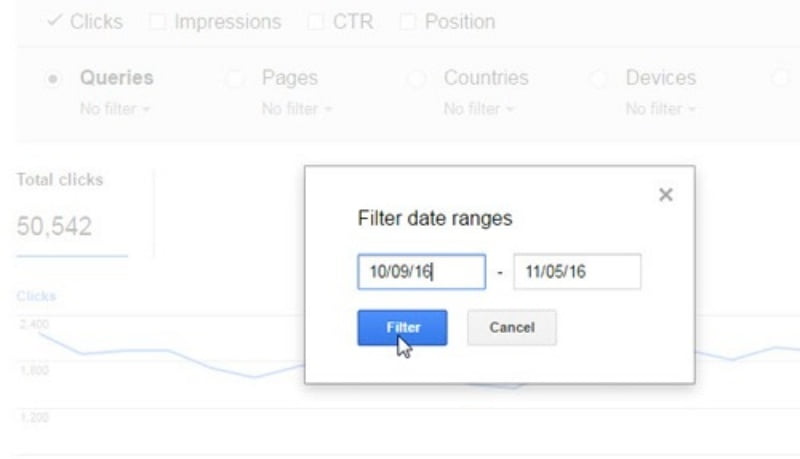Close the Filter date ranges dialog
Image resolution: width=800 pixels, height=459 pixels.
[666, 195]
